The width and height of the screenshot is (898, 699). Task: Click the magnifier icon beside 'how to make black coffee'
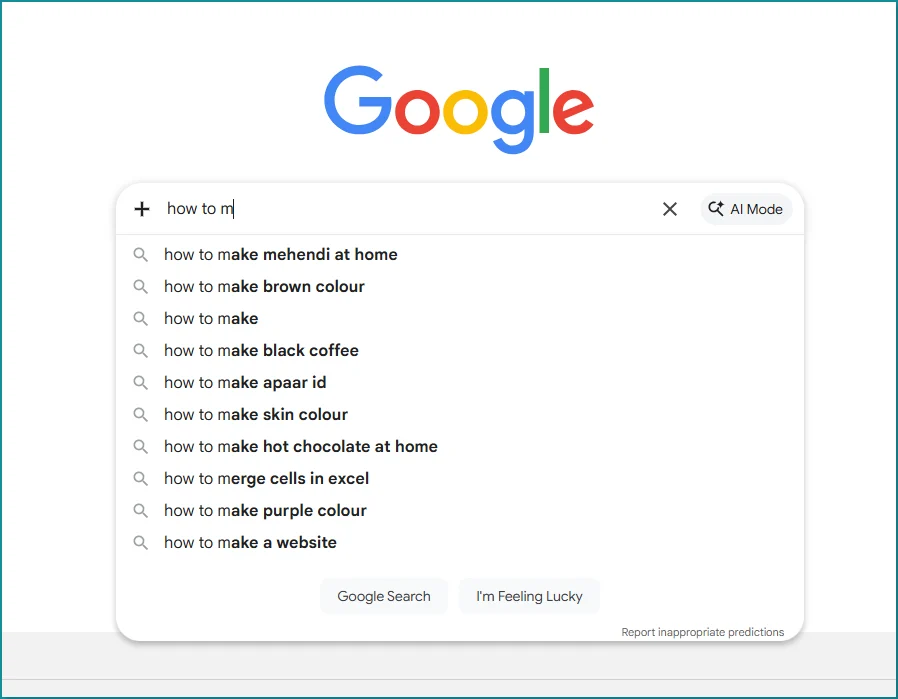[x=140, y=350]
